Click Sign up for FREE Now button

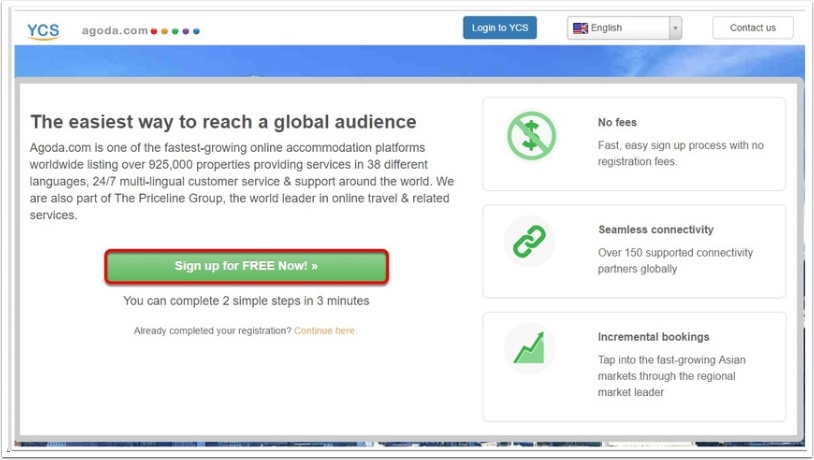247,266
